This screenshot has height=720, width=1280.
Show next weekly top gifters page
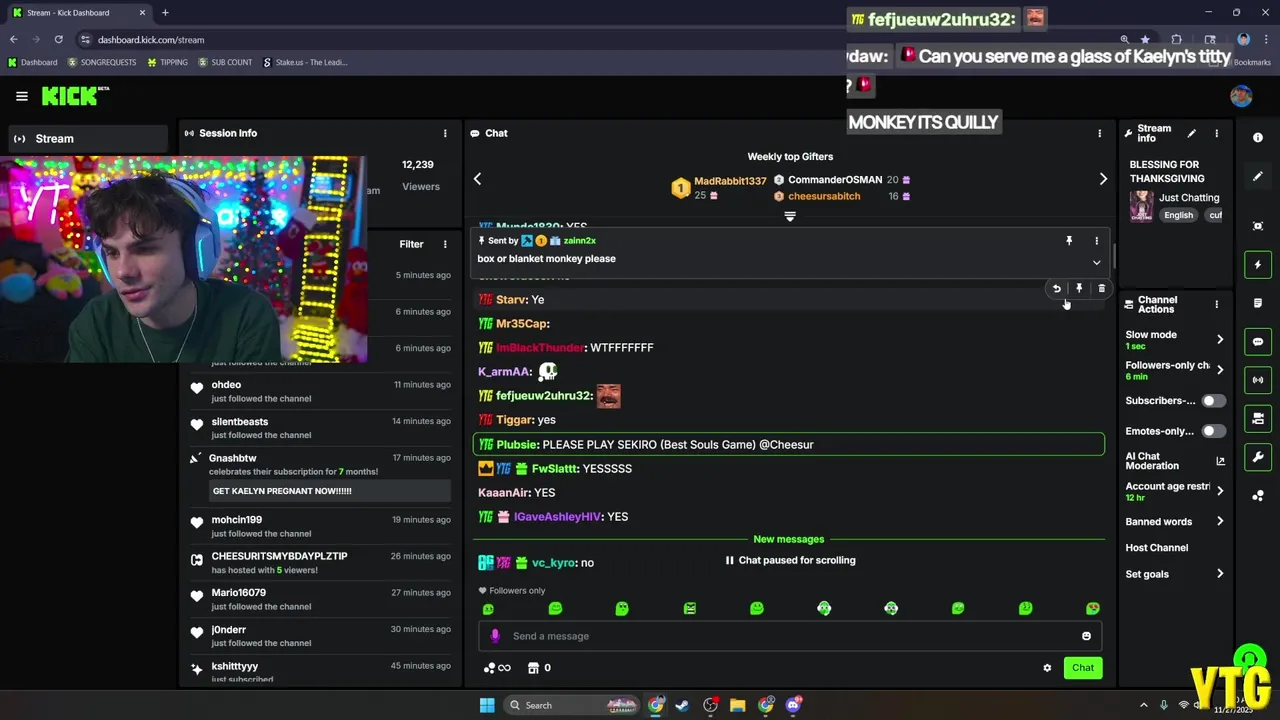click(x=1103, y=179)
